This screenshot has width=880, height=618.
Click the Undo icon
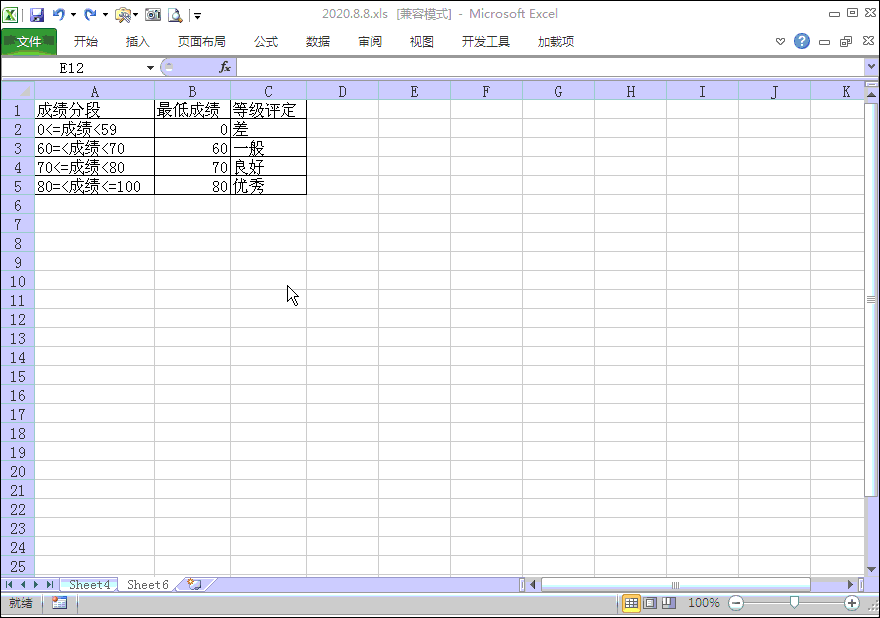point(58,15)
